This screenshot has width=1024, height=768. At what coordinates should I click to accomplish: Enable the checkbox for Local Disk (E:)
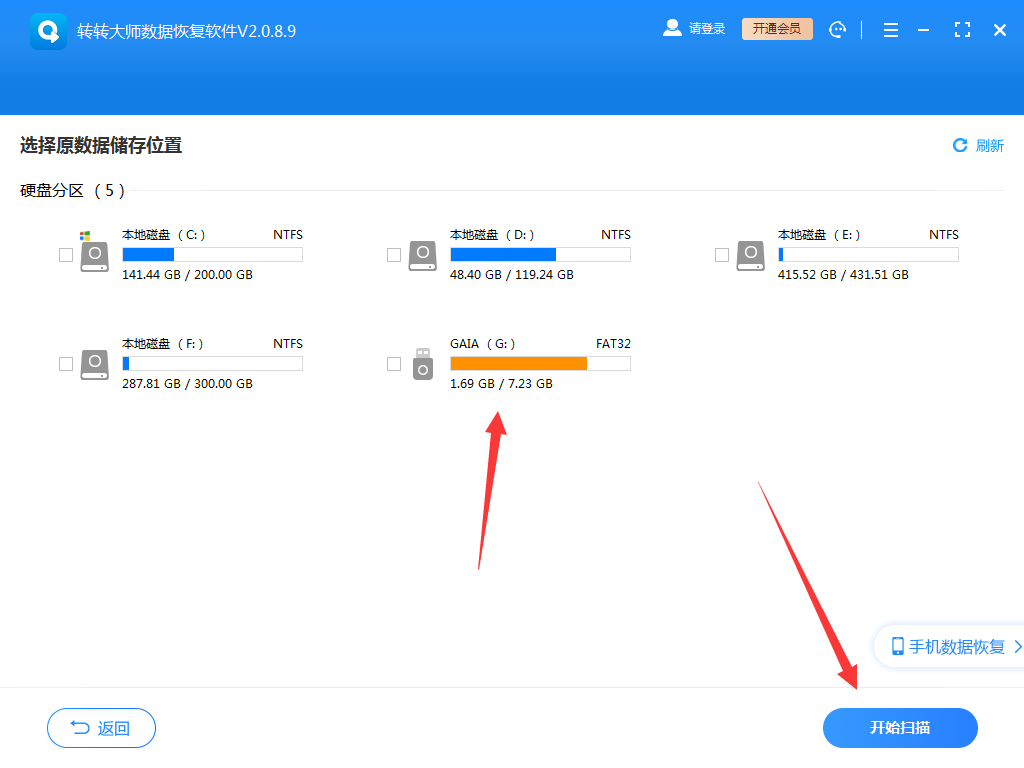pyautogui.click(x=722, y=255)
